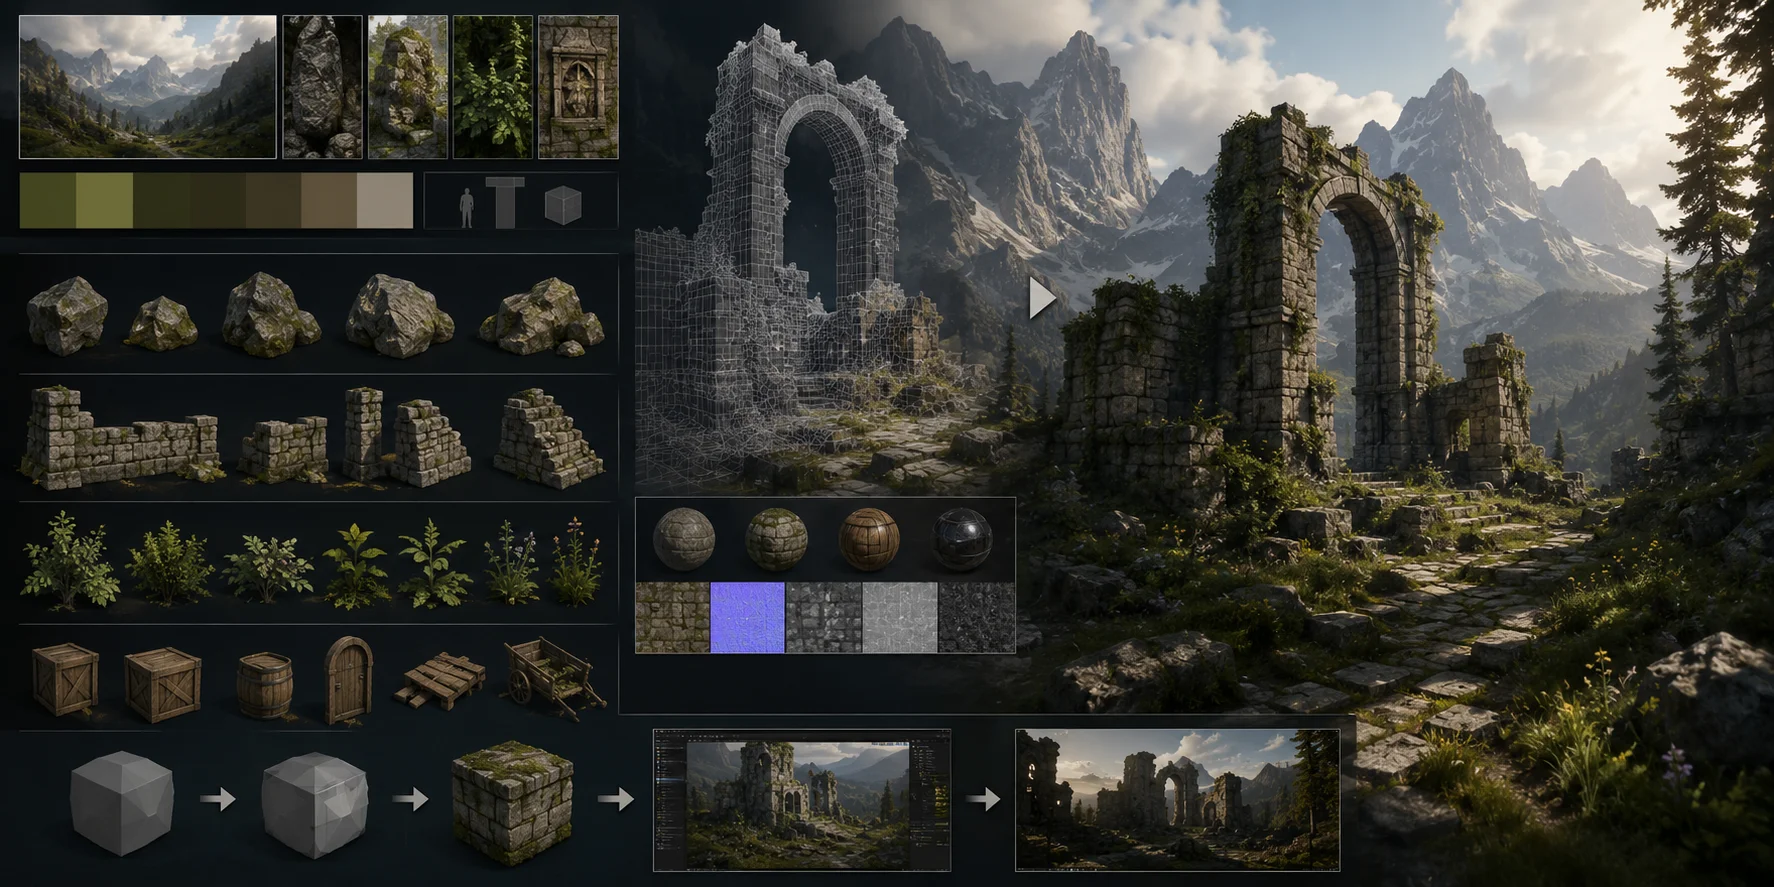Select the mossy stone material sphere

click(x=776, y=539)
